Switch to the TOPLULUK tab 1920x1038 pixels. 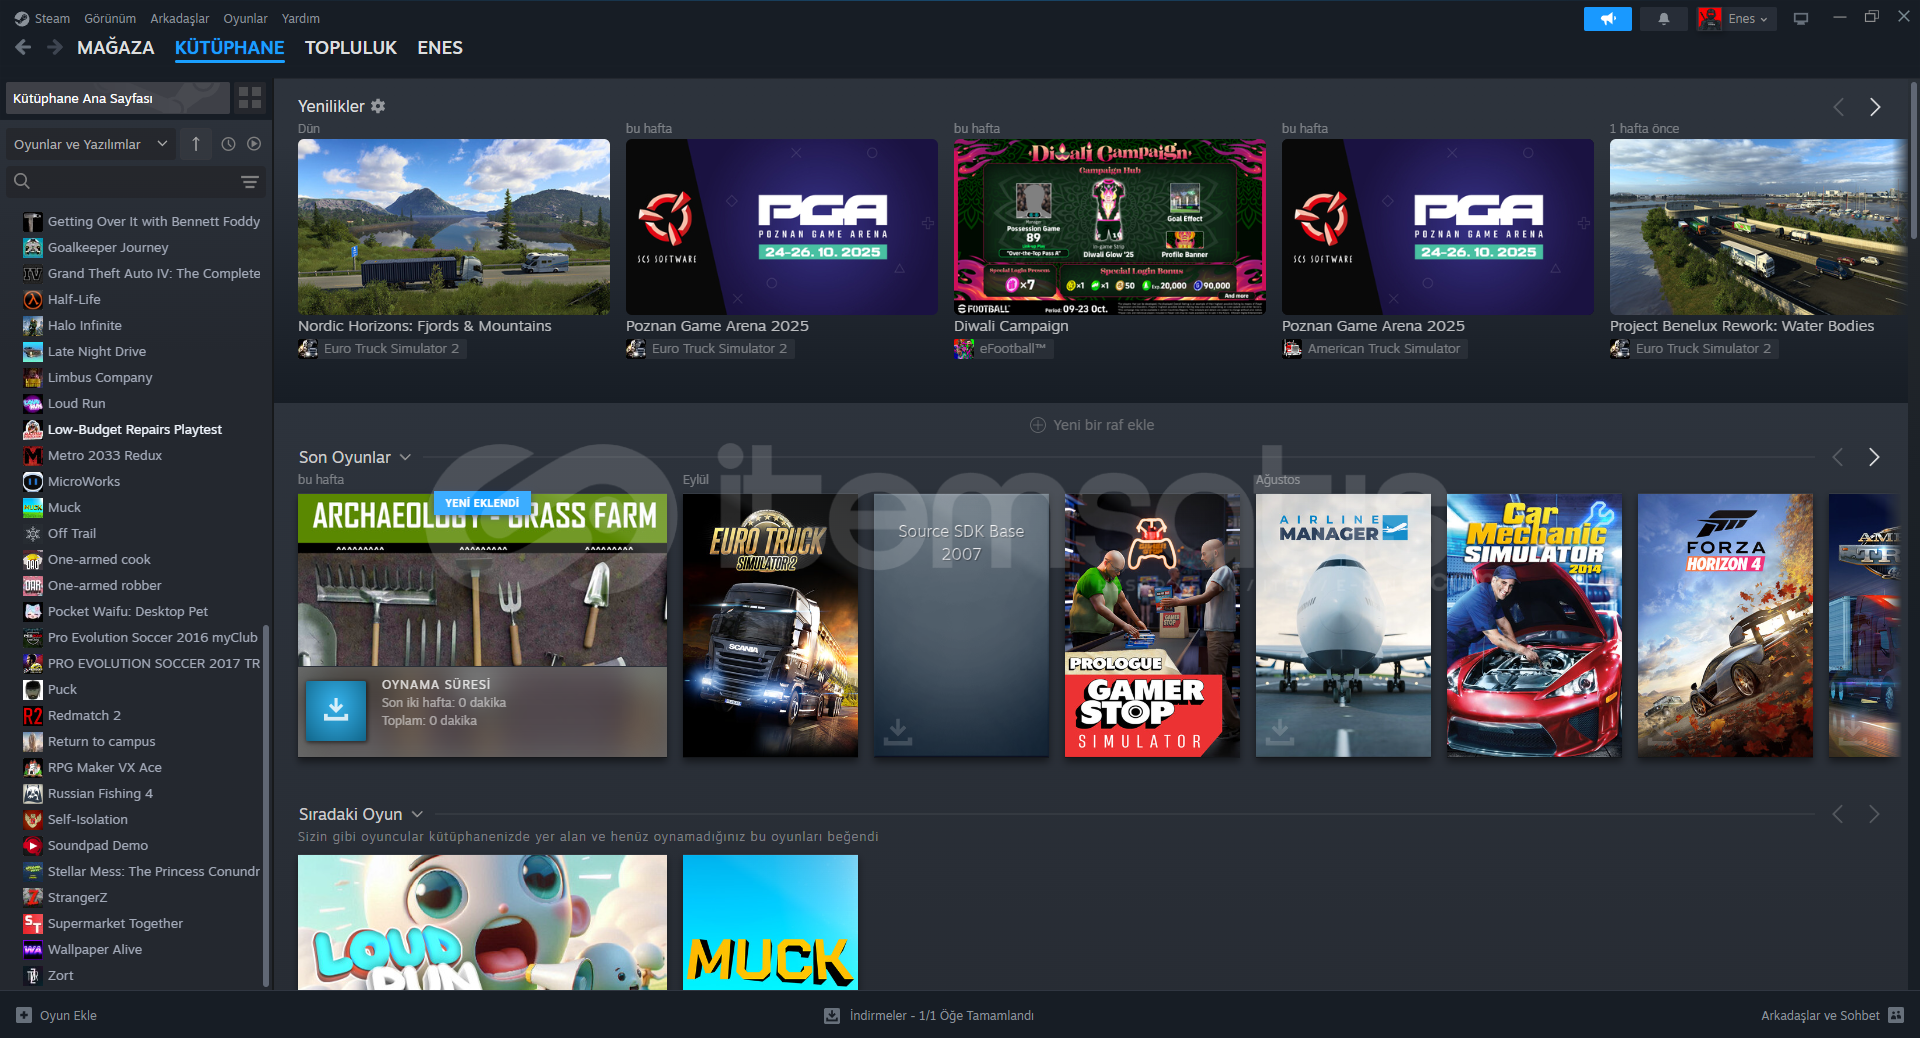pos(351,47)
